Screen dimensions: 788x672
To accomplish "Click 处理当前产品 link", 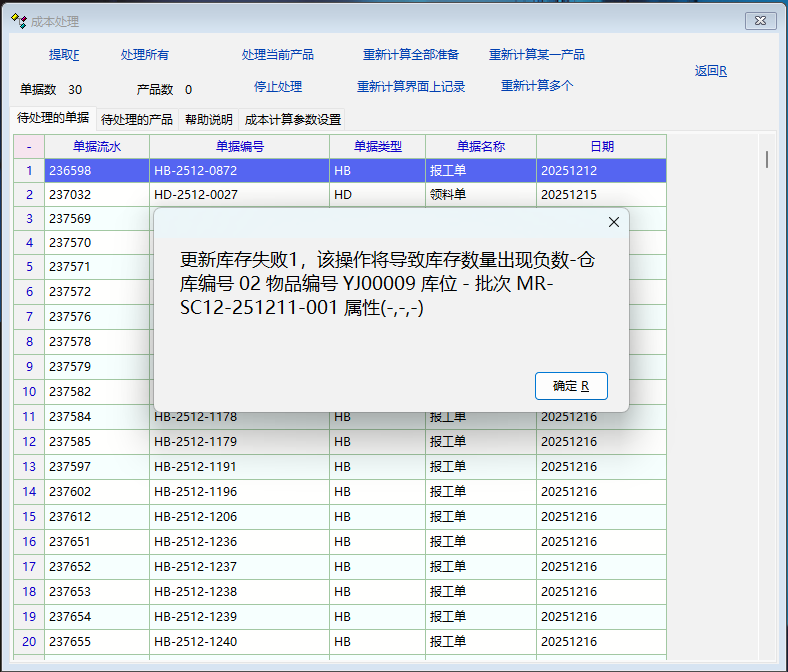I will 278,55.
